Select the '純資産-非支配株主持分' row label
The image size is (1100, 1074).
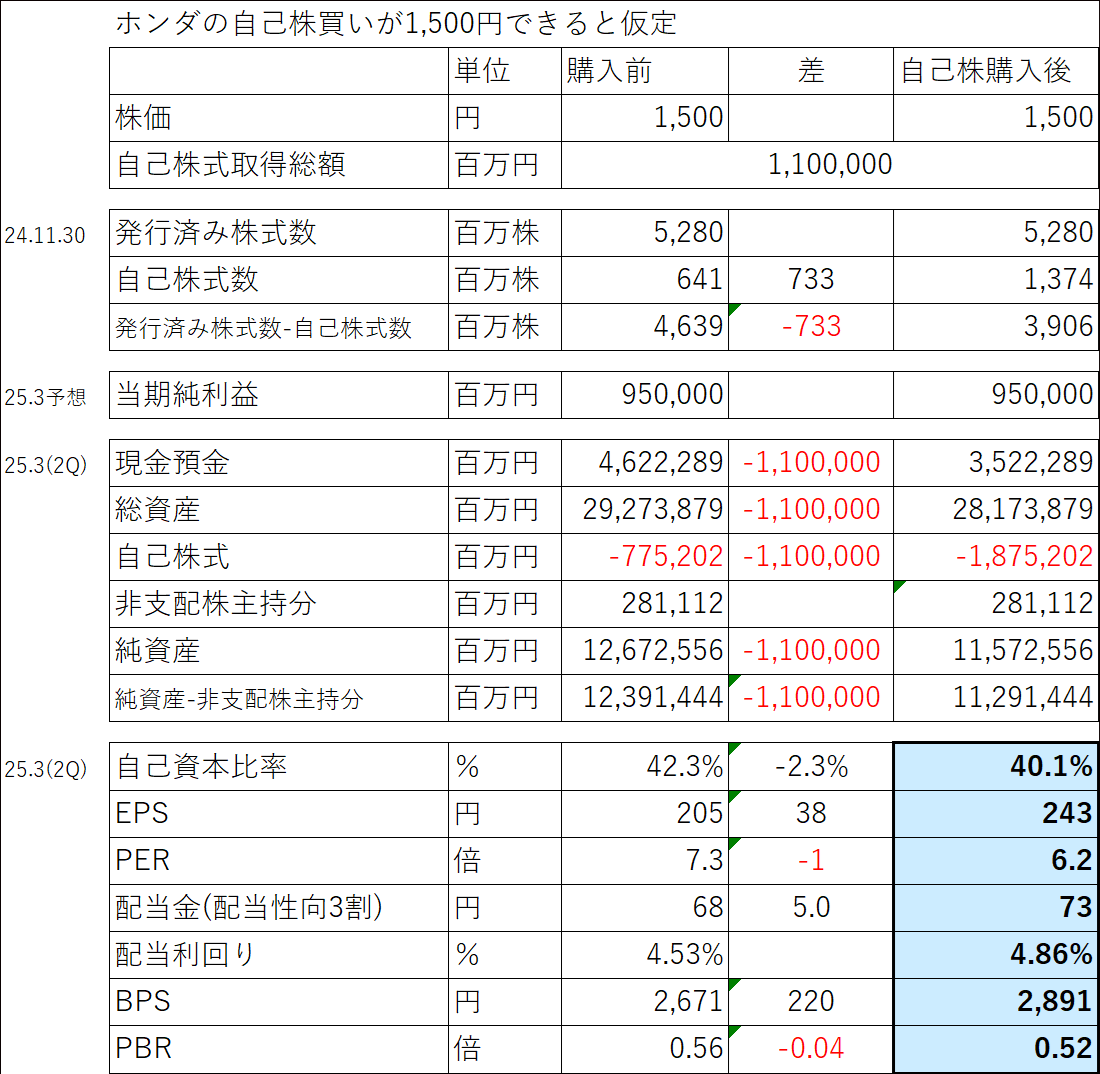[x=239, y=699]
